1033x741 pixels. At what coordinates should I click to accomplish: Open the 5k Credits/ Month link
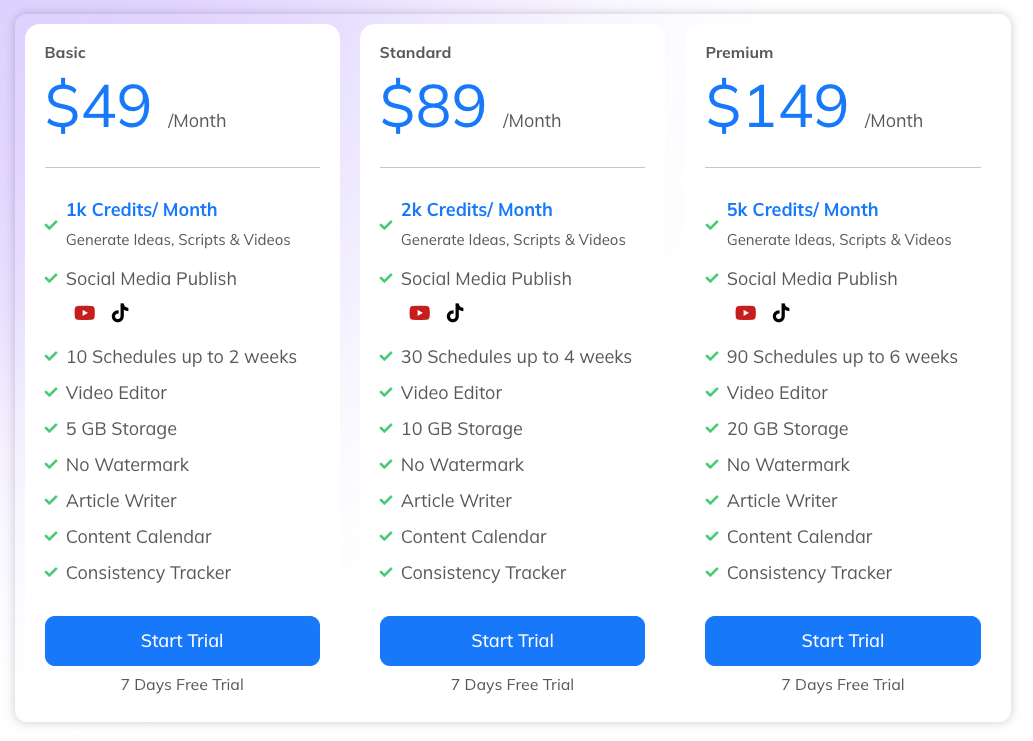pos(803,210)
